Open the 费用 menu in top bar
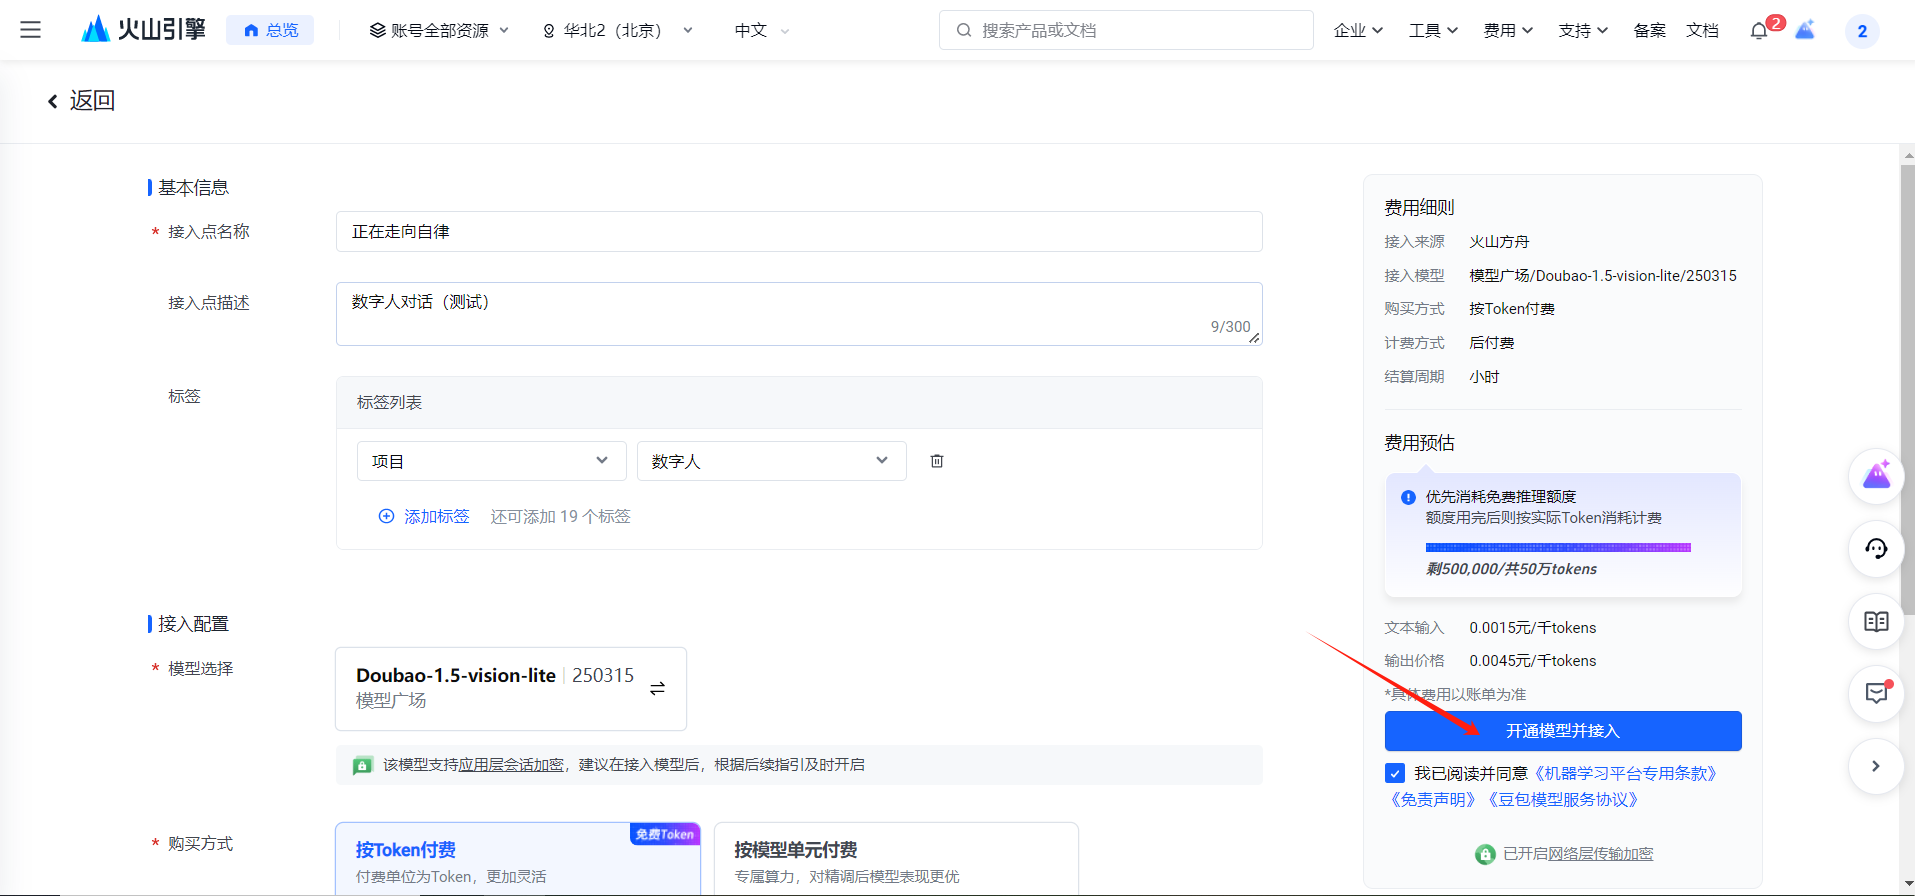1915x896 pixels. point(1507,31)
